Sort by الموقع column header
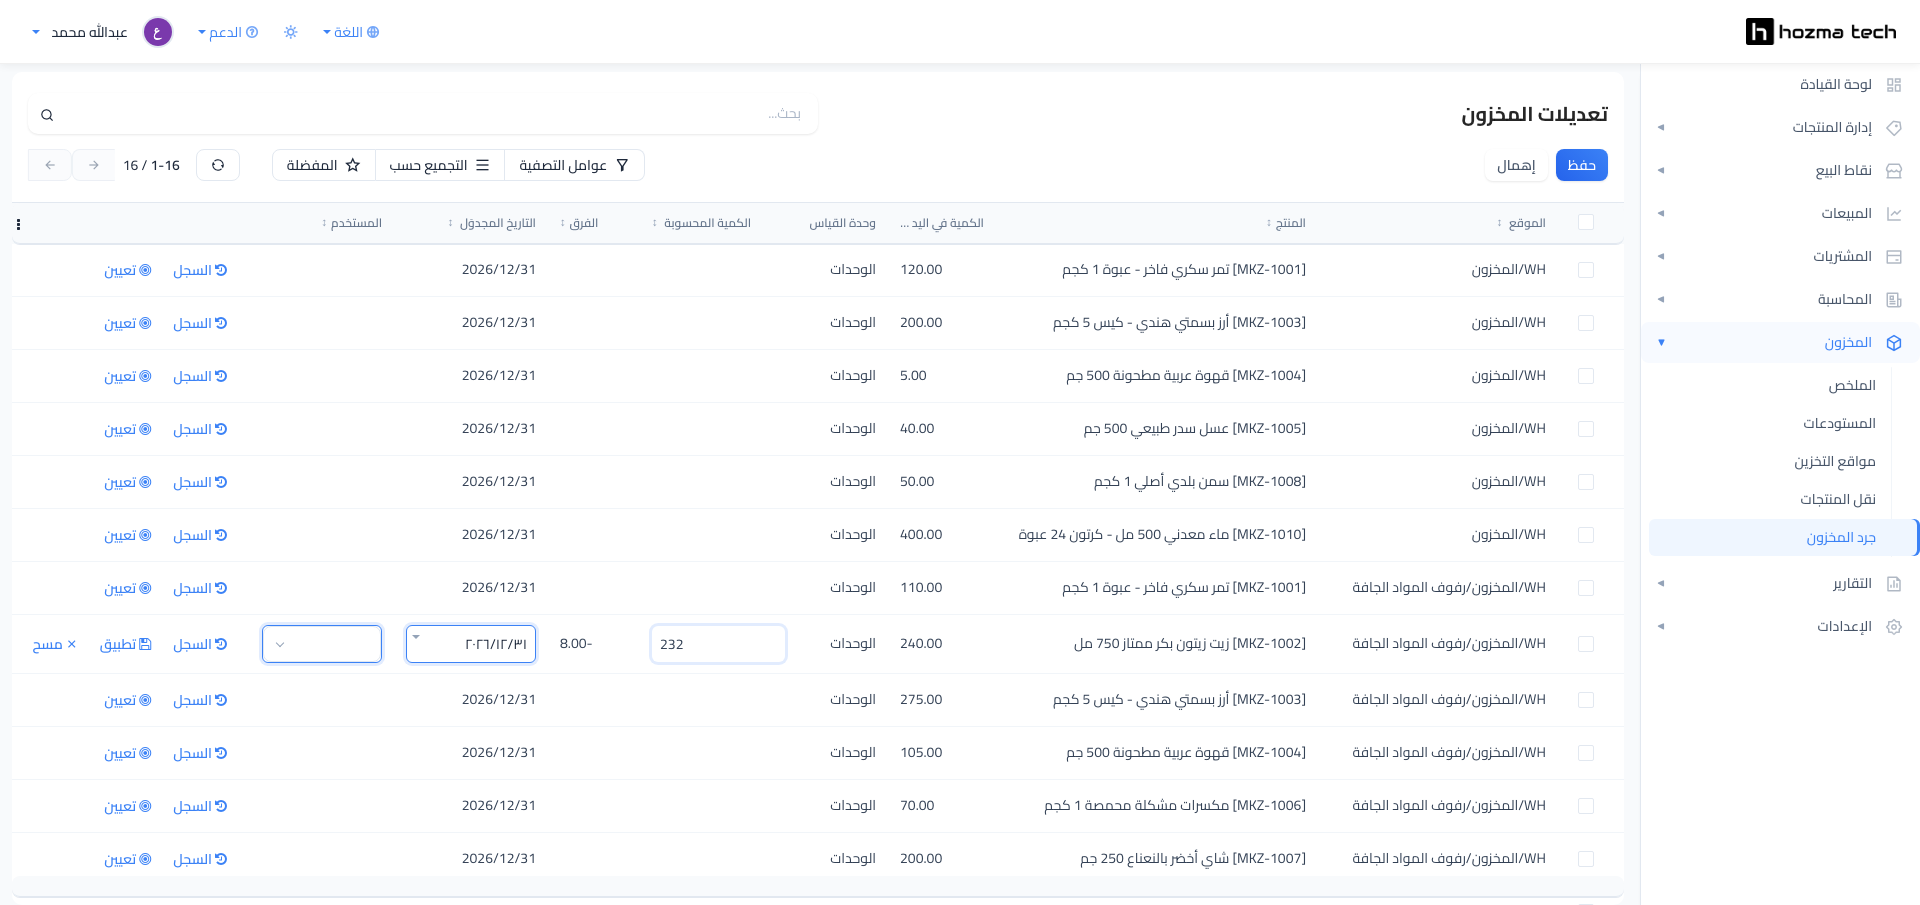 (x=1521, y=223)
